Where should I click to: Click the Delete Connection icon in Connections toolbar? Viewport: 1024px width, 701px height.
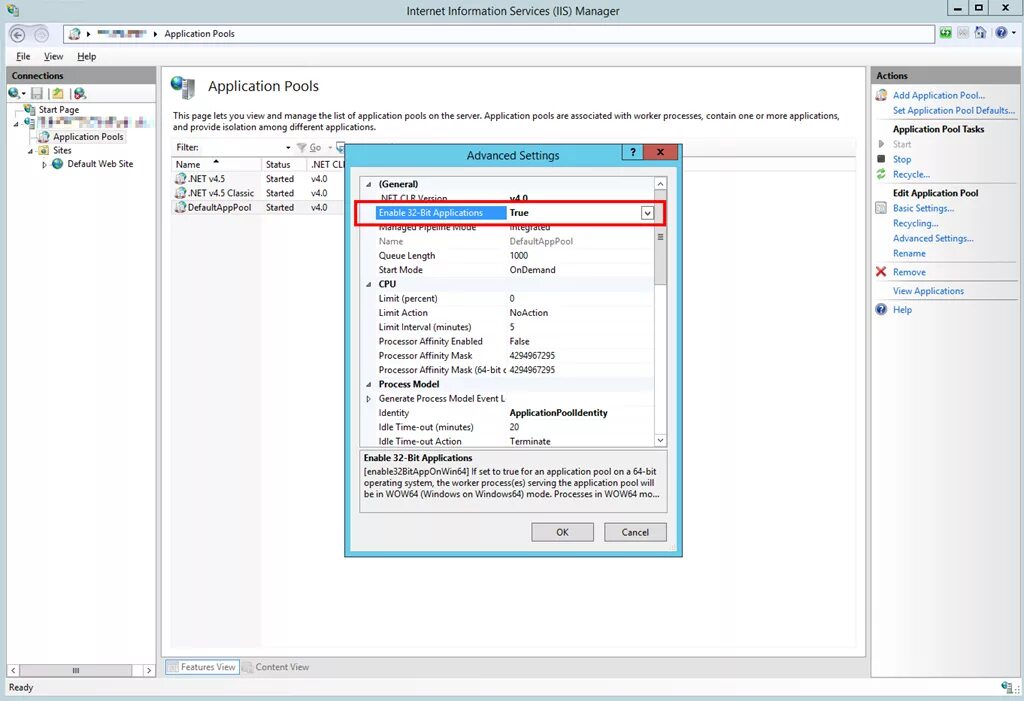(79, 93)
